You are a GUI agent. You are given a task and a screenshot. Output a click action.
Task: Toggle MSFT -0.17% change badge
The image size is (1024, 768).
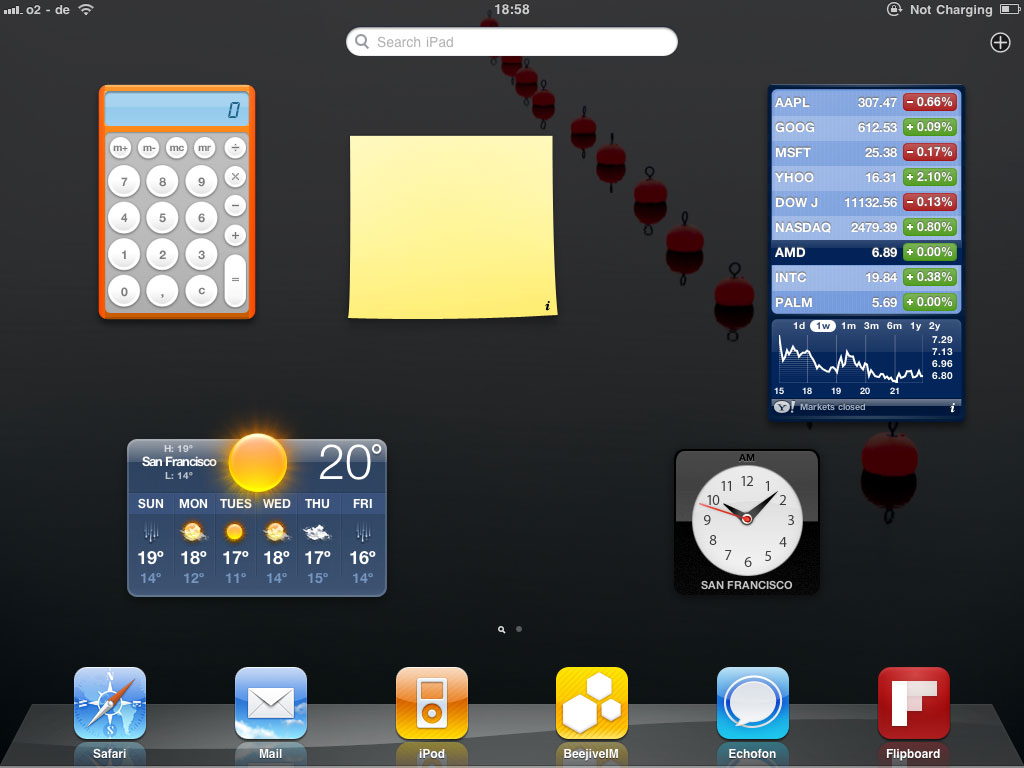click(930, 152)
